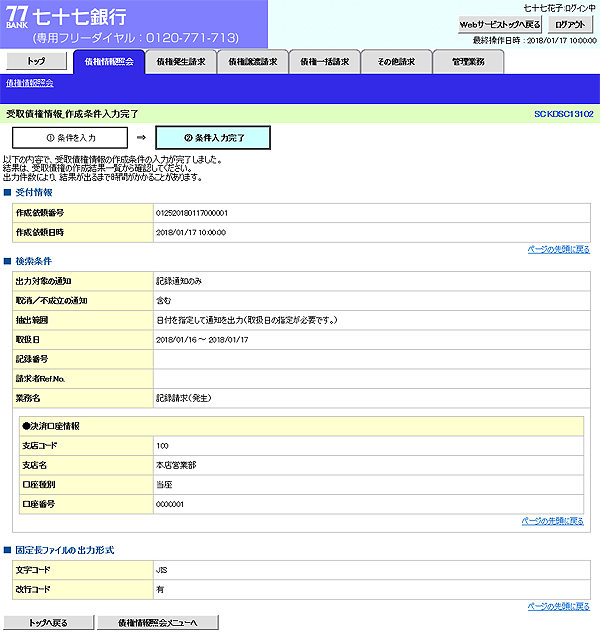Image resolution: width=600 pixels, height=638 pixels.
Task: Open the 債権譲渡請求 tab
Action: [253, 62]
